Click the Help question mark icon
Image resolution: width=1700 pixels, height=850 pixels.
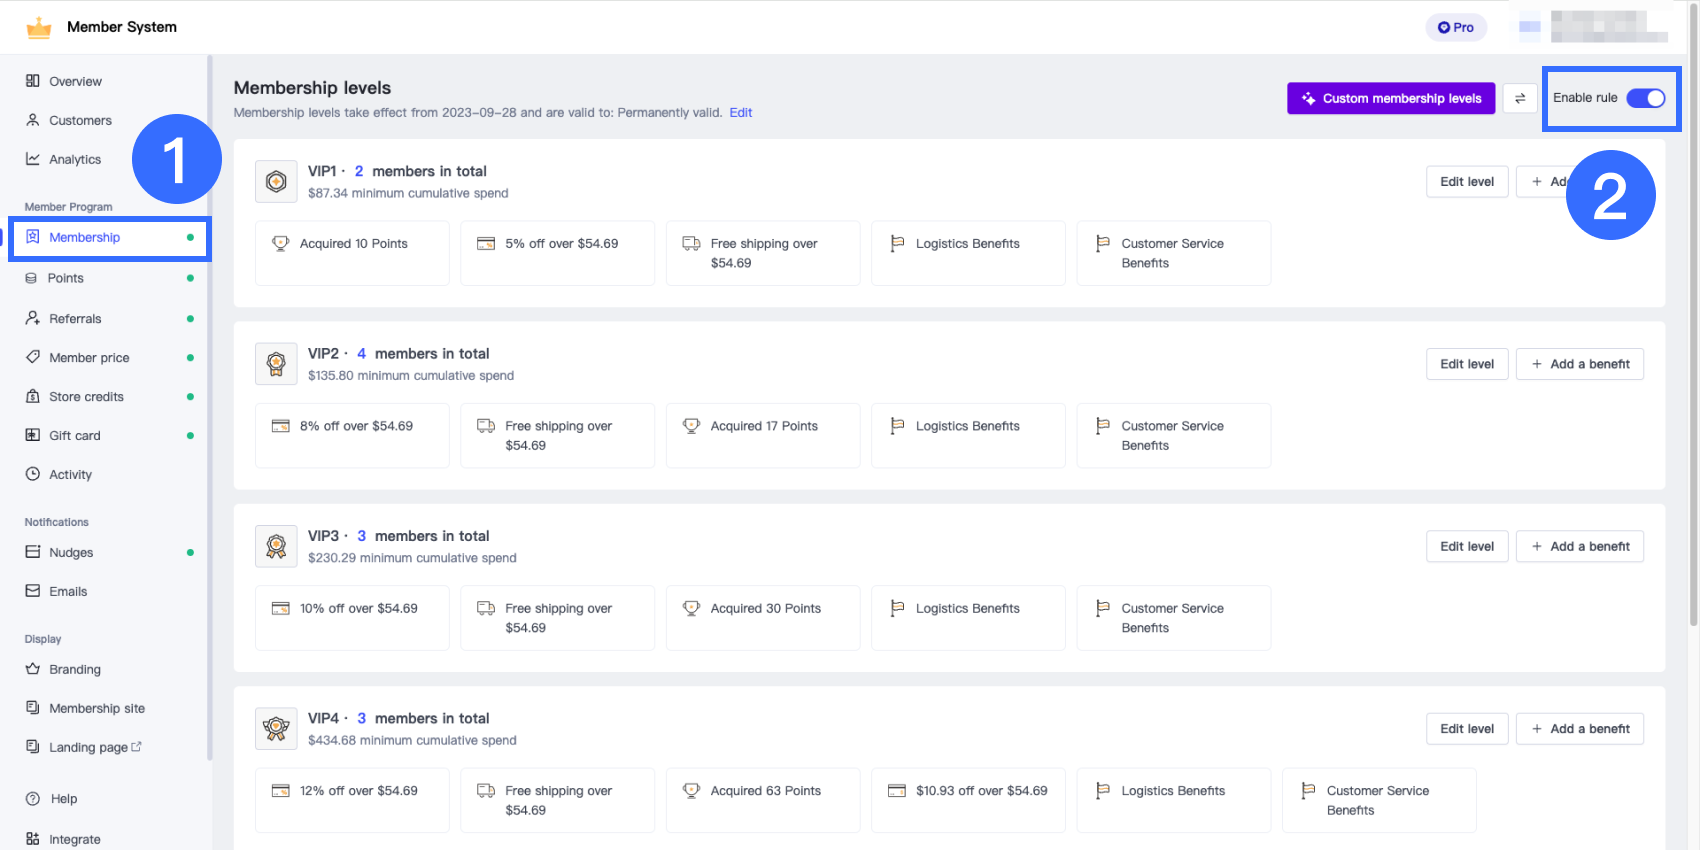33,799
